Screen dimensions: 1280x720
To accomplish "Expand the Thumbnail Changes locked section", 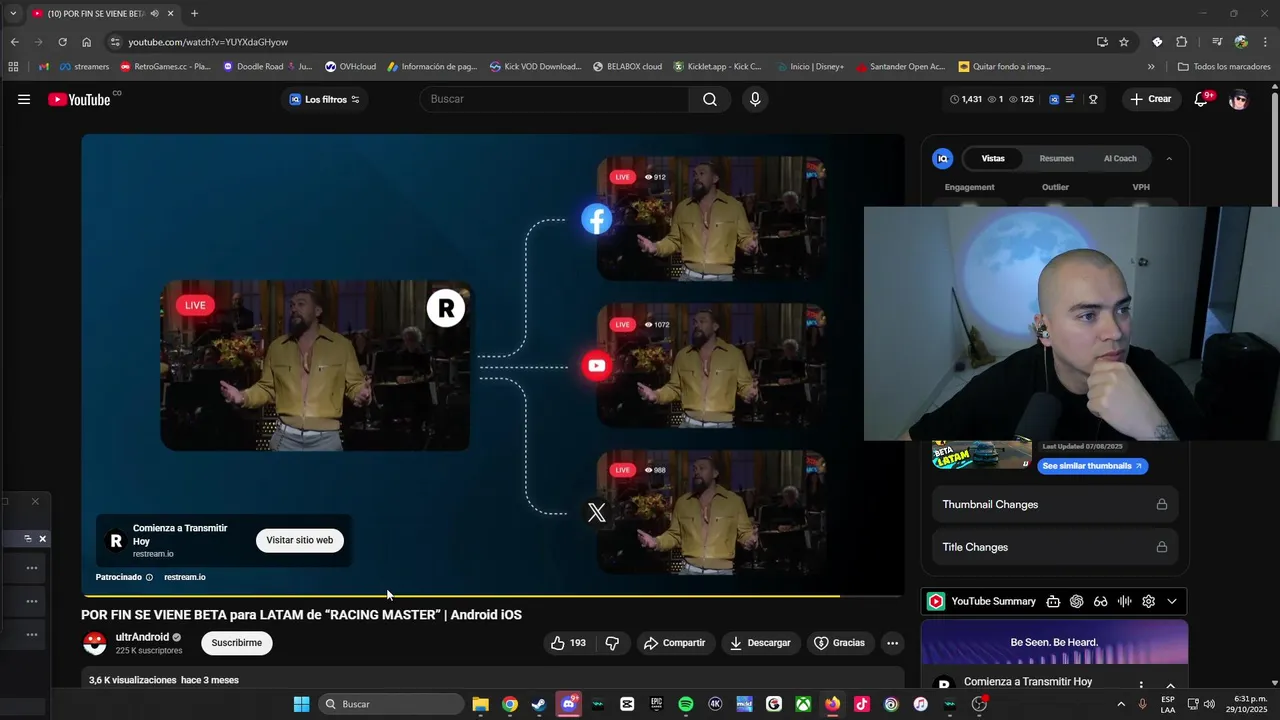I will coord(1054,504).
